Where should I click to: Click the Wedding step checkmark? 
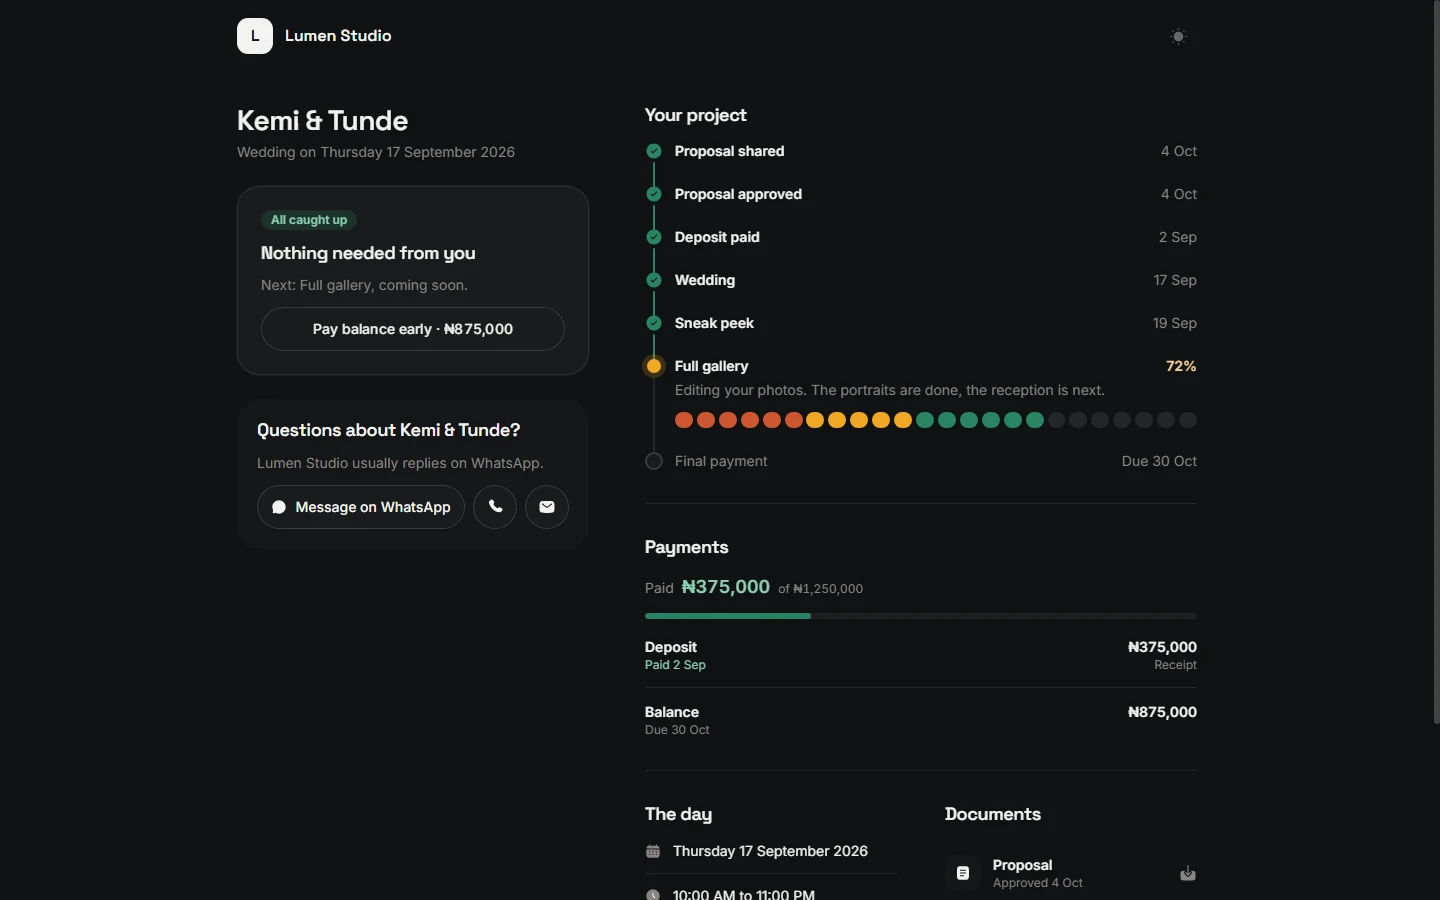coord(654,280)
